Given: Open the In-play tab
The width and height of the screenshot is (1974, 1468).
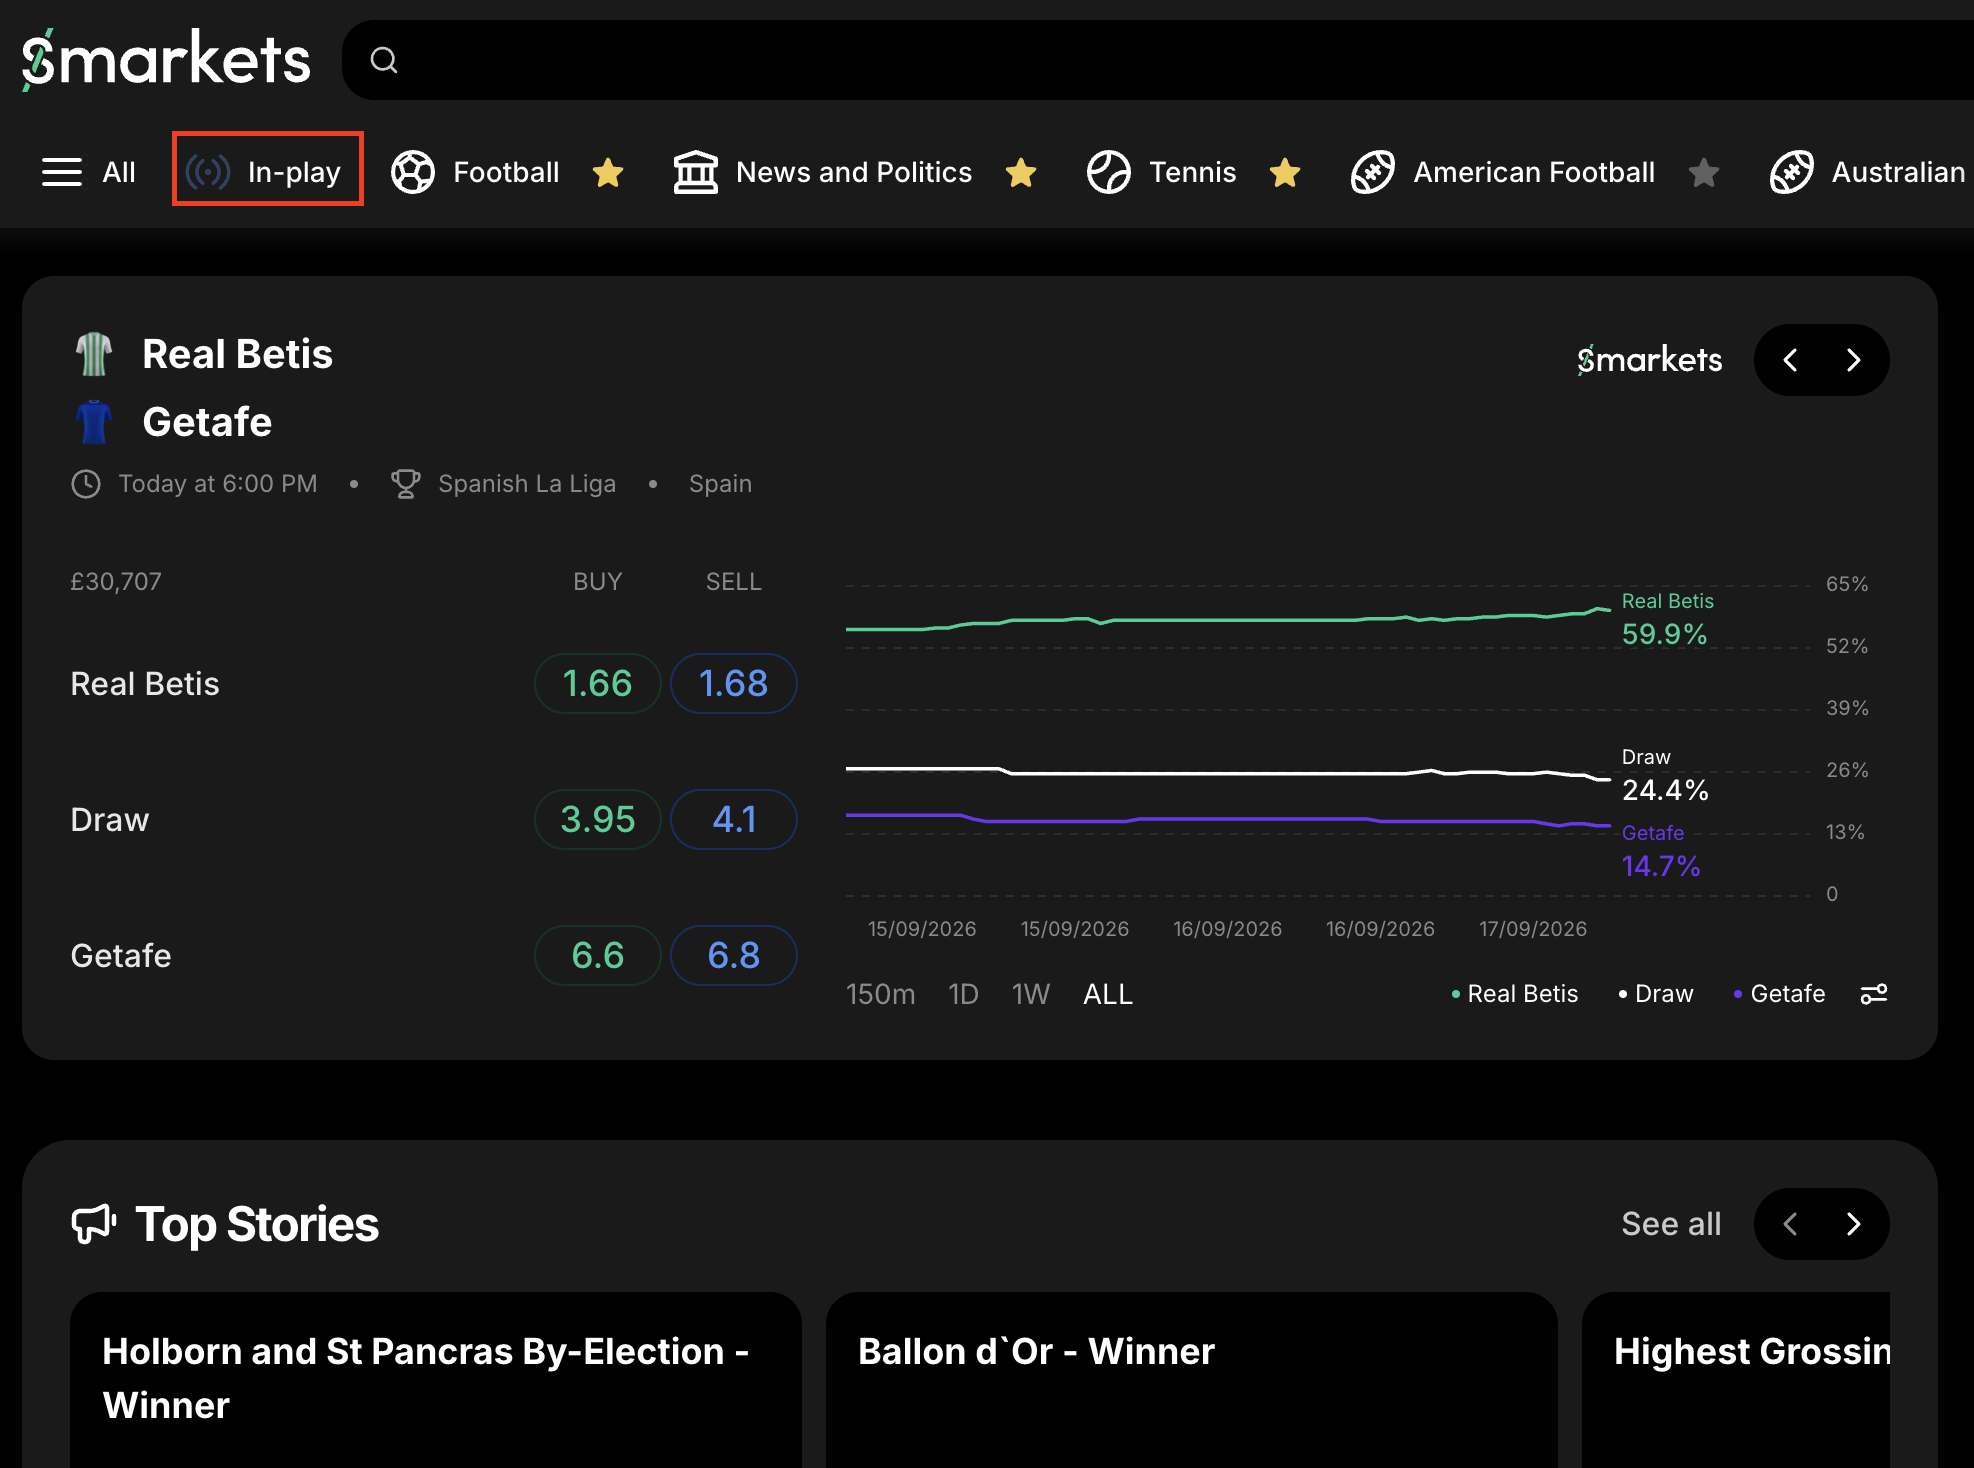Looking at the screenshot, I should tap(268, 169).
